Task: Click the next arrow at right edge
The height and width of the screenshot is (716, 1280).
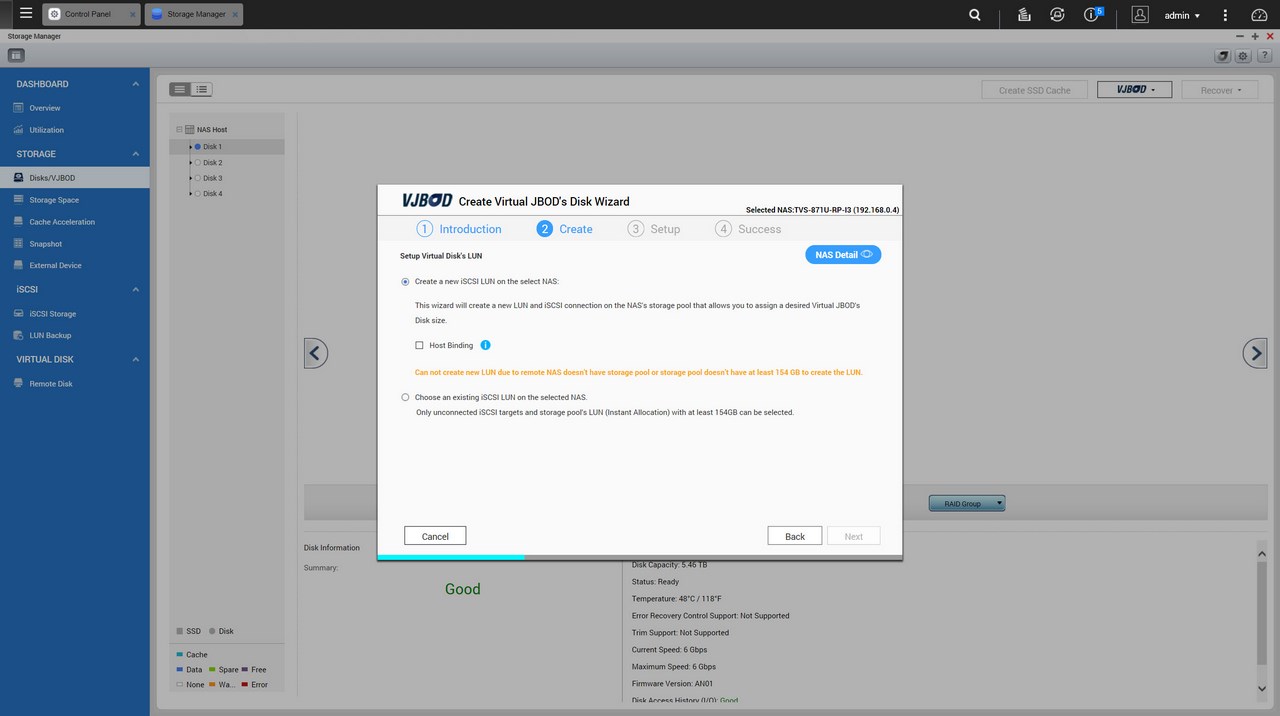Action: [x=1255, y=353]
